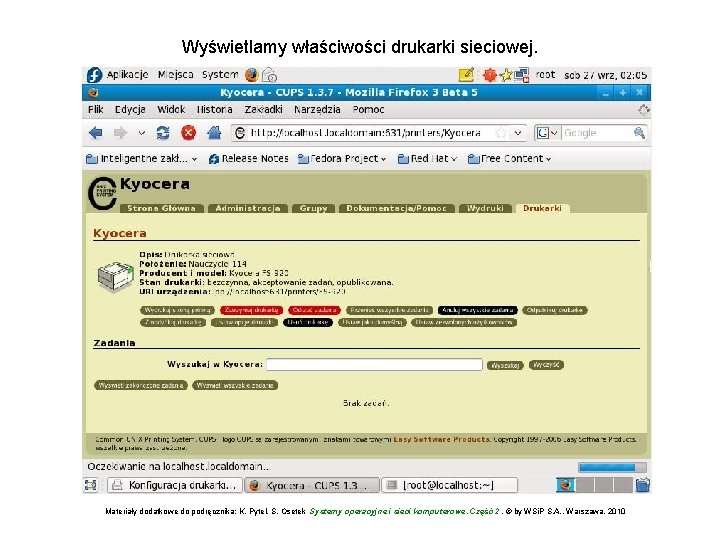Click the show desktop icon in the bottom panel
Viewport: 720px width, 540px height.
point(91,485)
